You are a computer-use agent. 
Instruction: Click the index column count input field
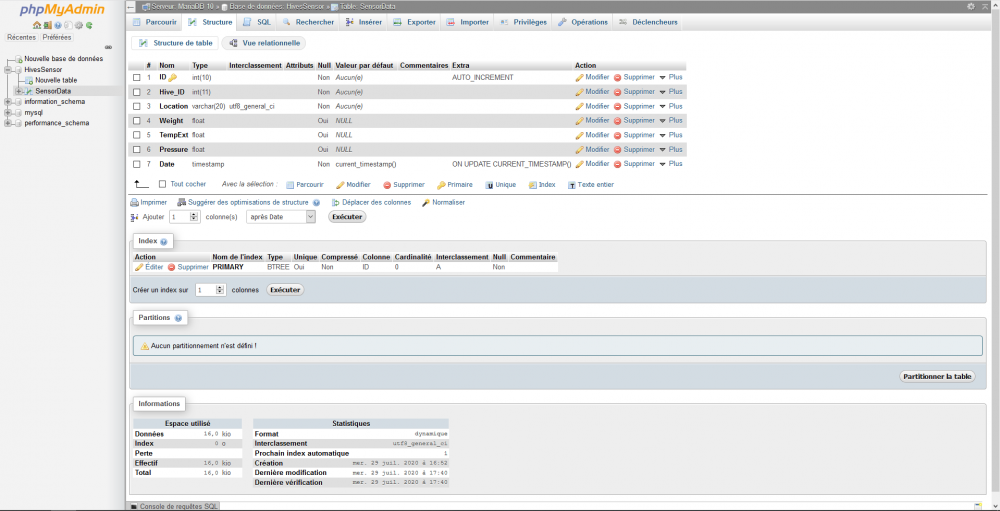[x=206, y=290]
